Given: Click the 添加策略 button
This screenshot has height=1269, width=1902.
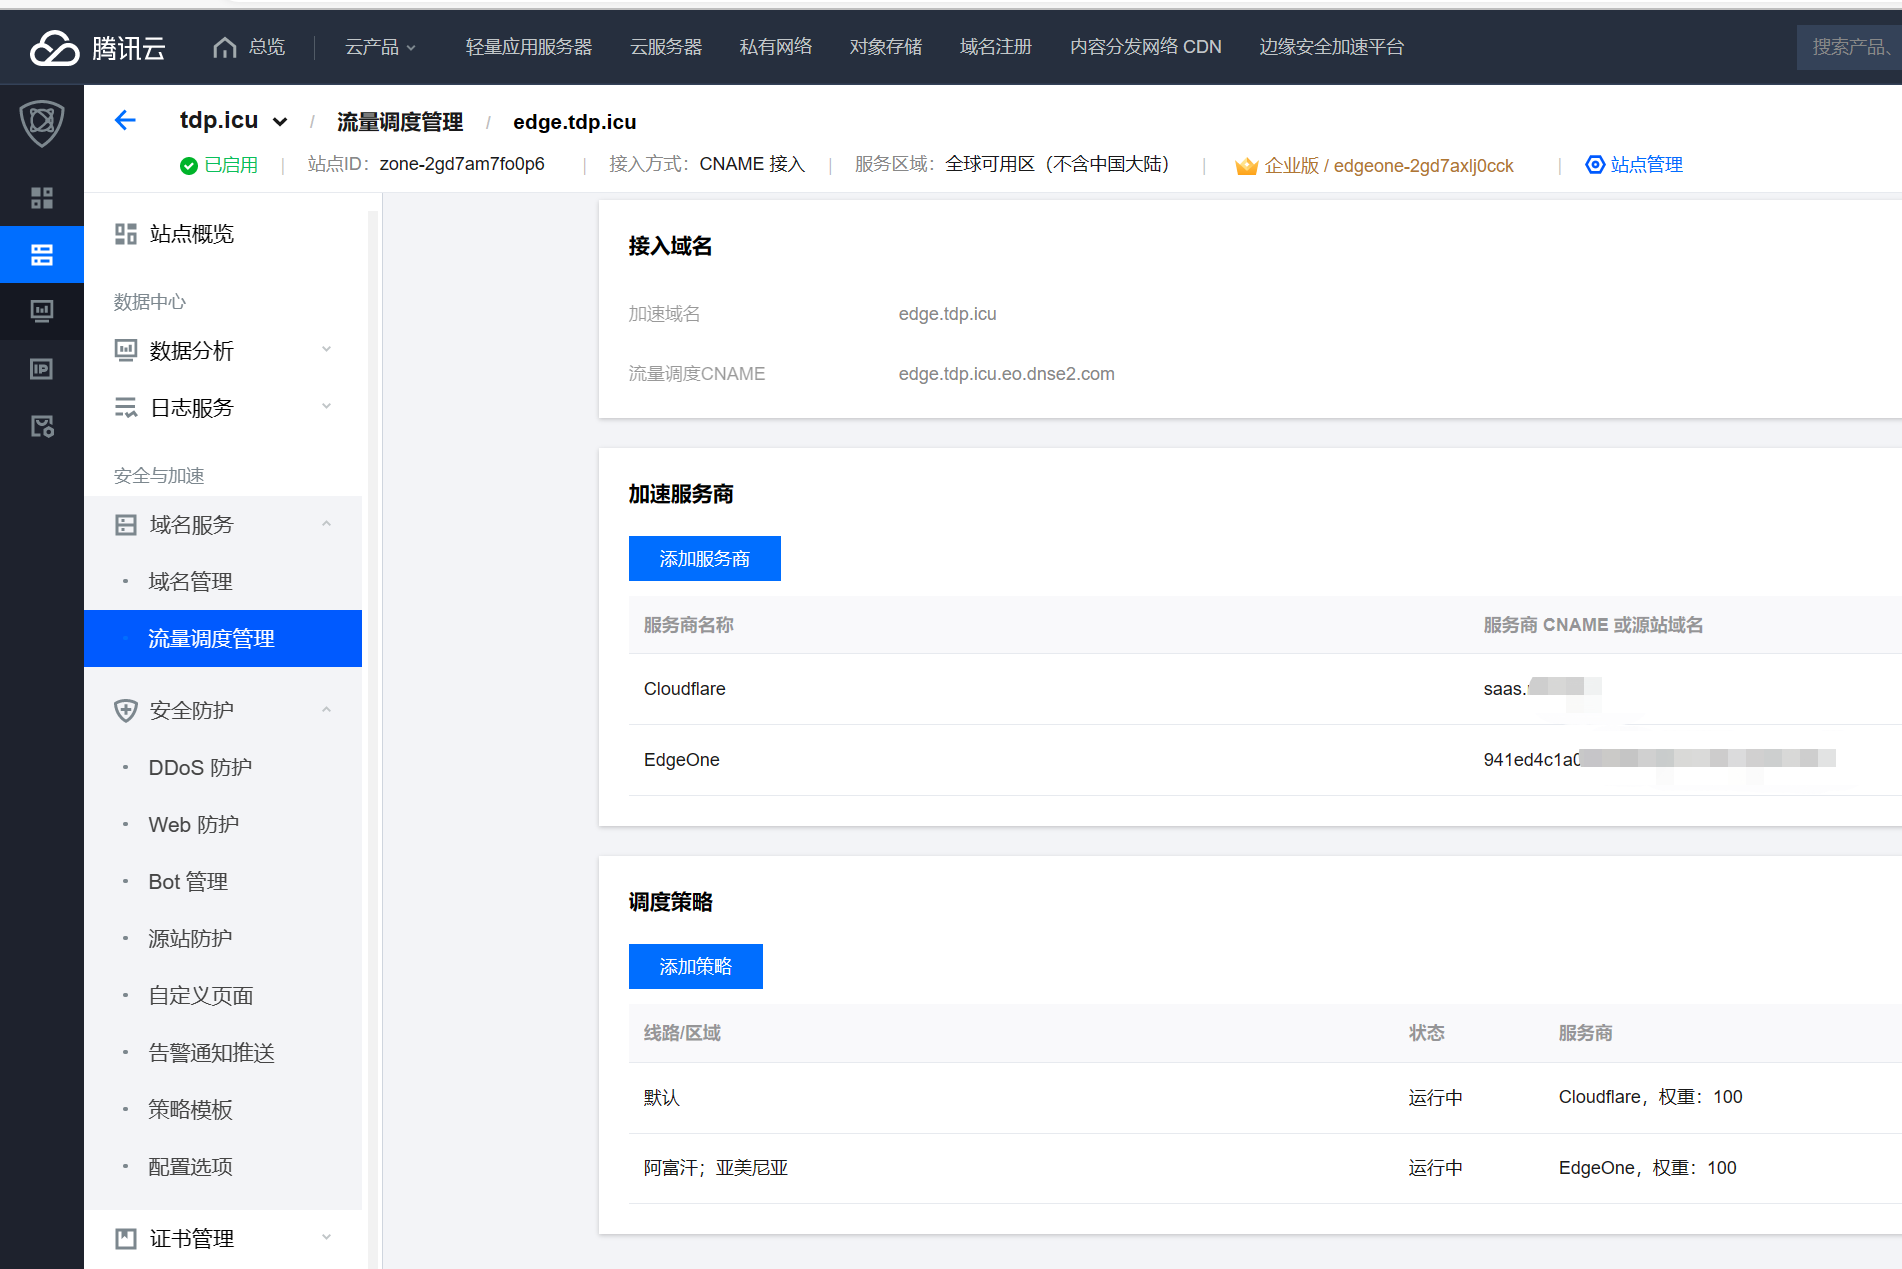Looking at the screenshot, I should coord(696,967).
